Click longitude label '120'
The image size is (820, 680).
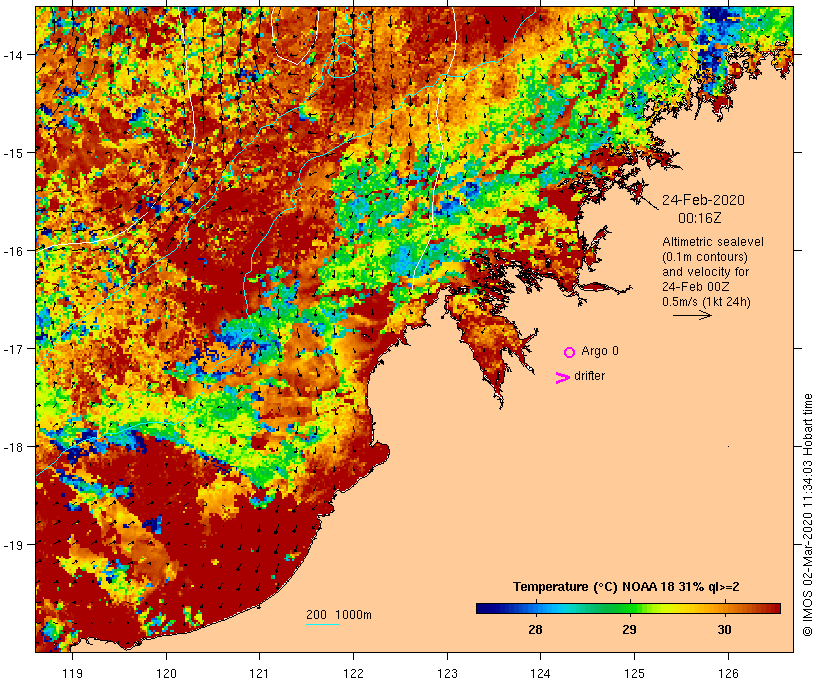click(166, 673)
